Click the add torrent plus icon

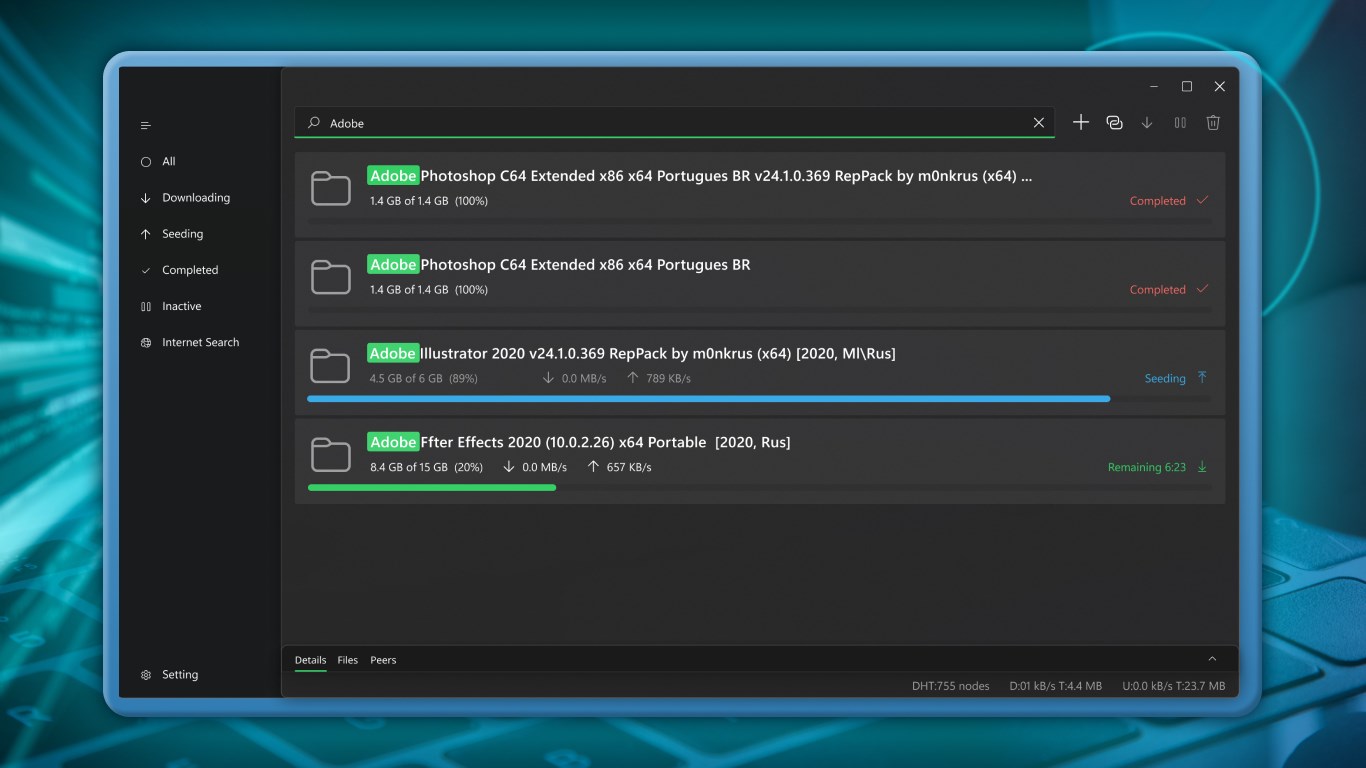tap(1081, 122)
